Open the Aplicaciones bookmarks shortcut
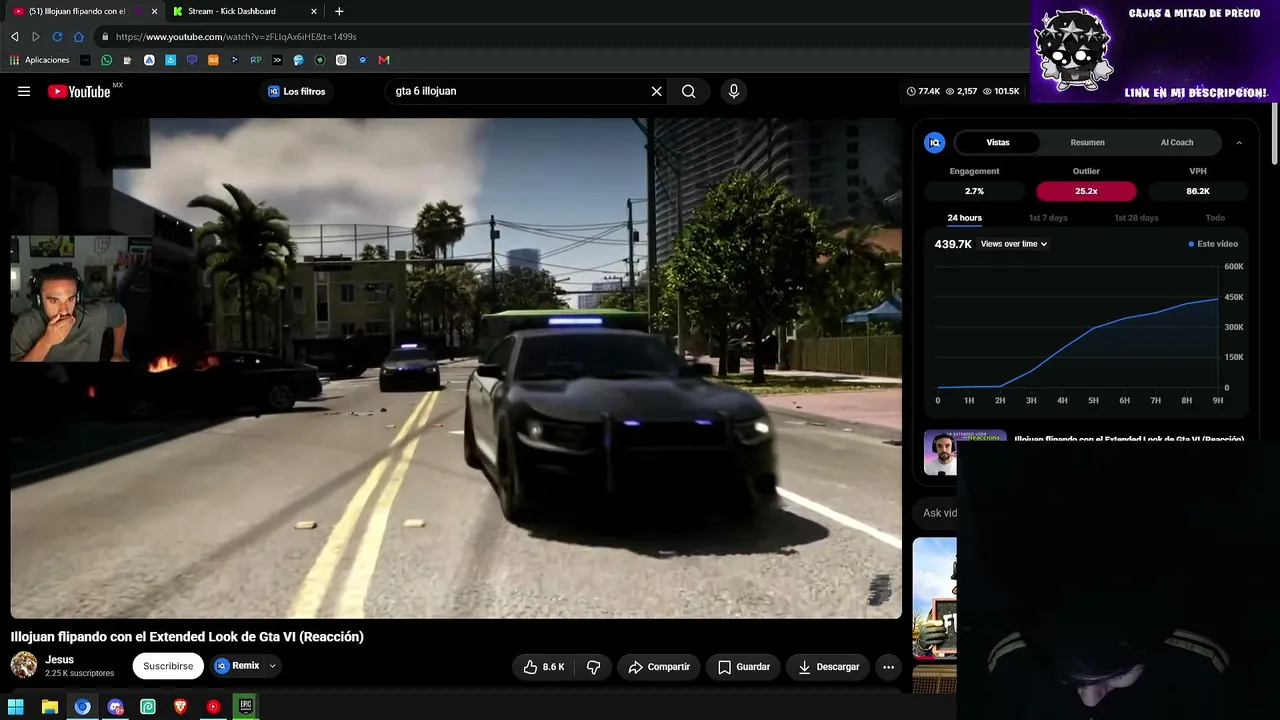Viewport: 1280px width, 720px height. tap(40, 60)
